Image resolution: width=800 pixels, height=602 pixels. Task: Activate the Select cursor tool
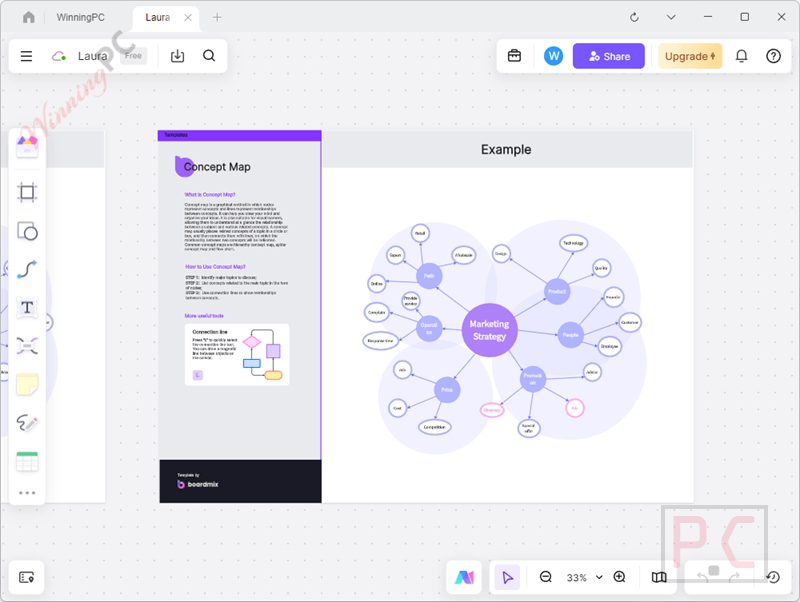pyautogui.click(x=507, y=578)
